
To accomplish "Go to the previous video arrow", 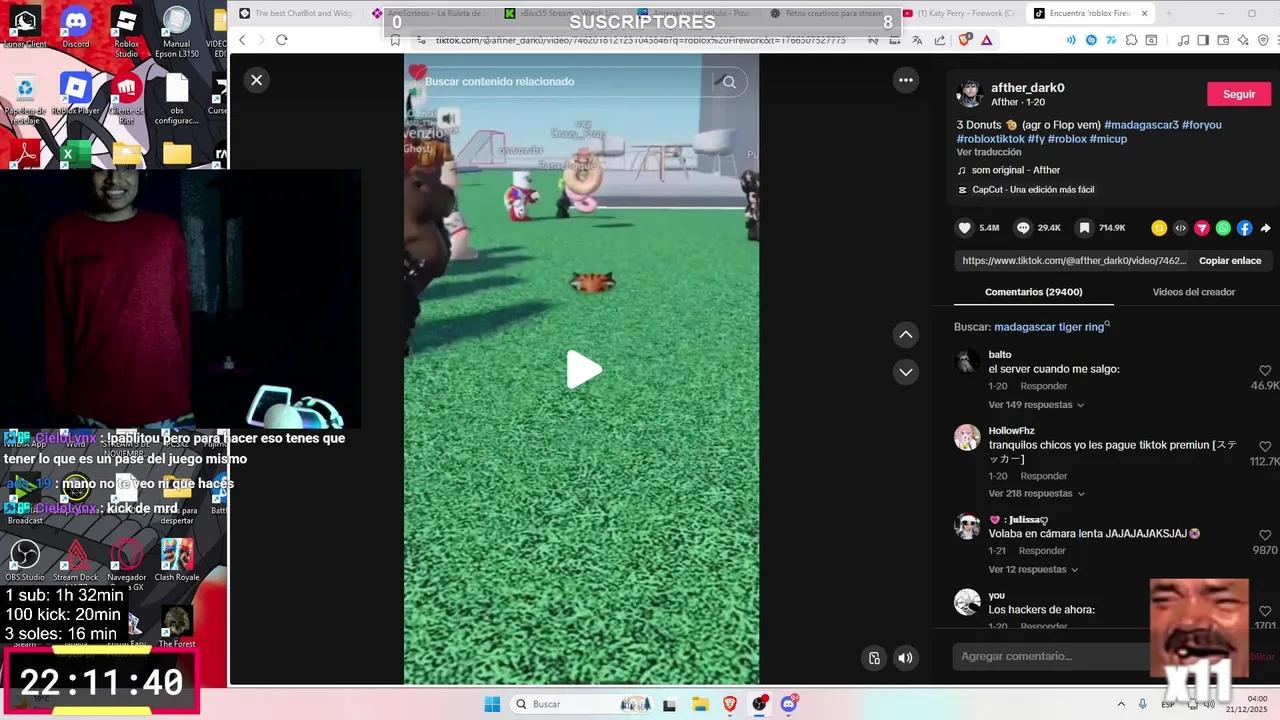I will (x=906, y=334).
